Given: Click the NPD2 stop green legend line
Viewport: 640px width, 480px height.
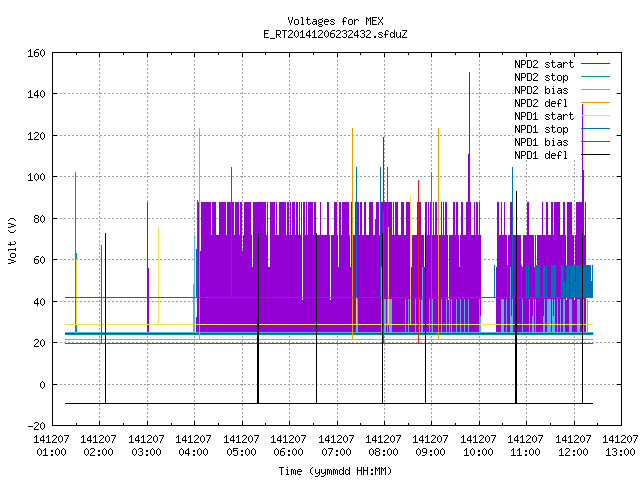Looking at the screenshot, I should pos(595,77).
